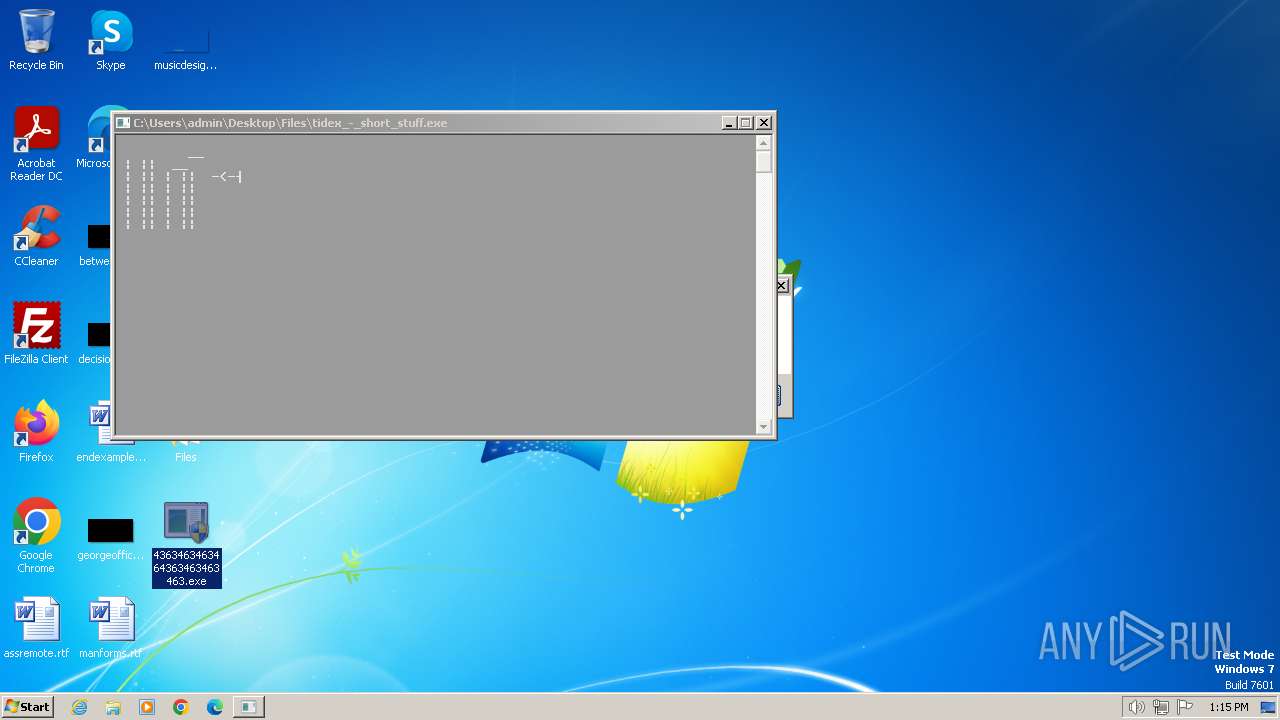The image size is (1280, 720).
Task: Select the running console app taskbar button
Action: click(248, 707)
